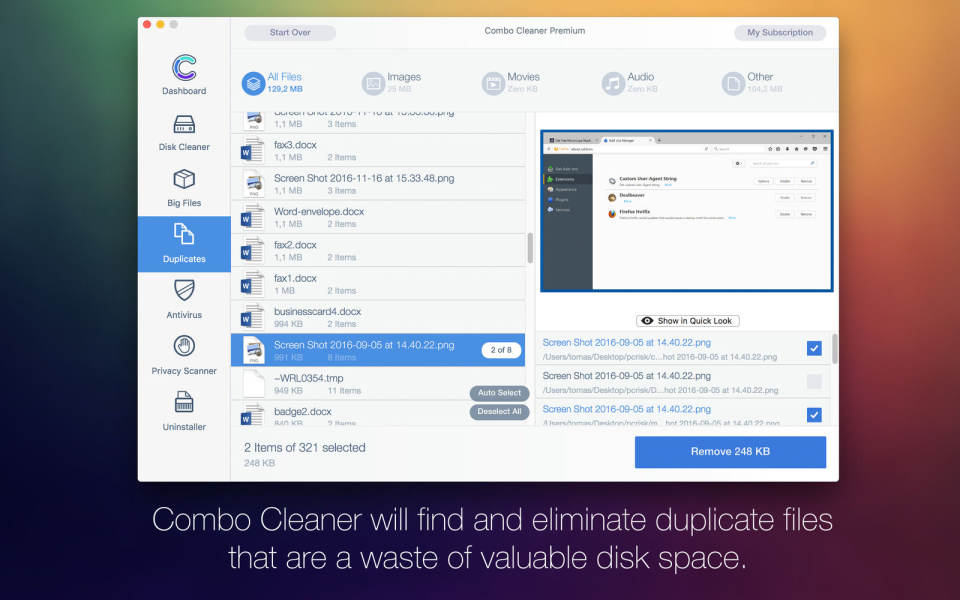The height and width of the screenshot is (600, 960).
Task: Open the Big Files tool
Action: click(184, 181)
